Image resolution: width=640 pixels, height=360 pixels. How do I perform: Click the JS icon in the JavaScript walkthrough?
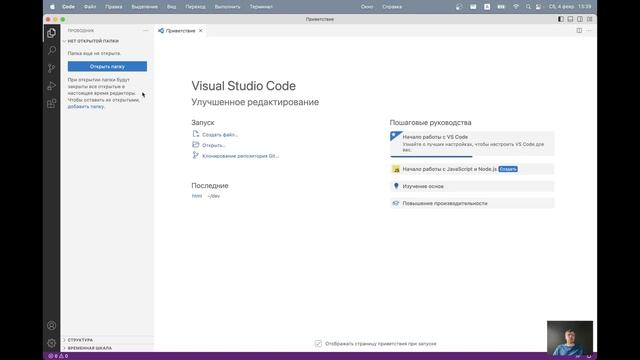click(396, 169)
